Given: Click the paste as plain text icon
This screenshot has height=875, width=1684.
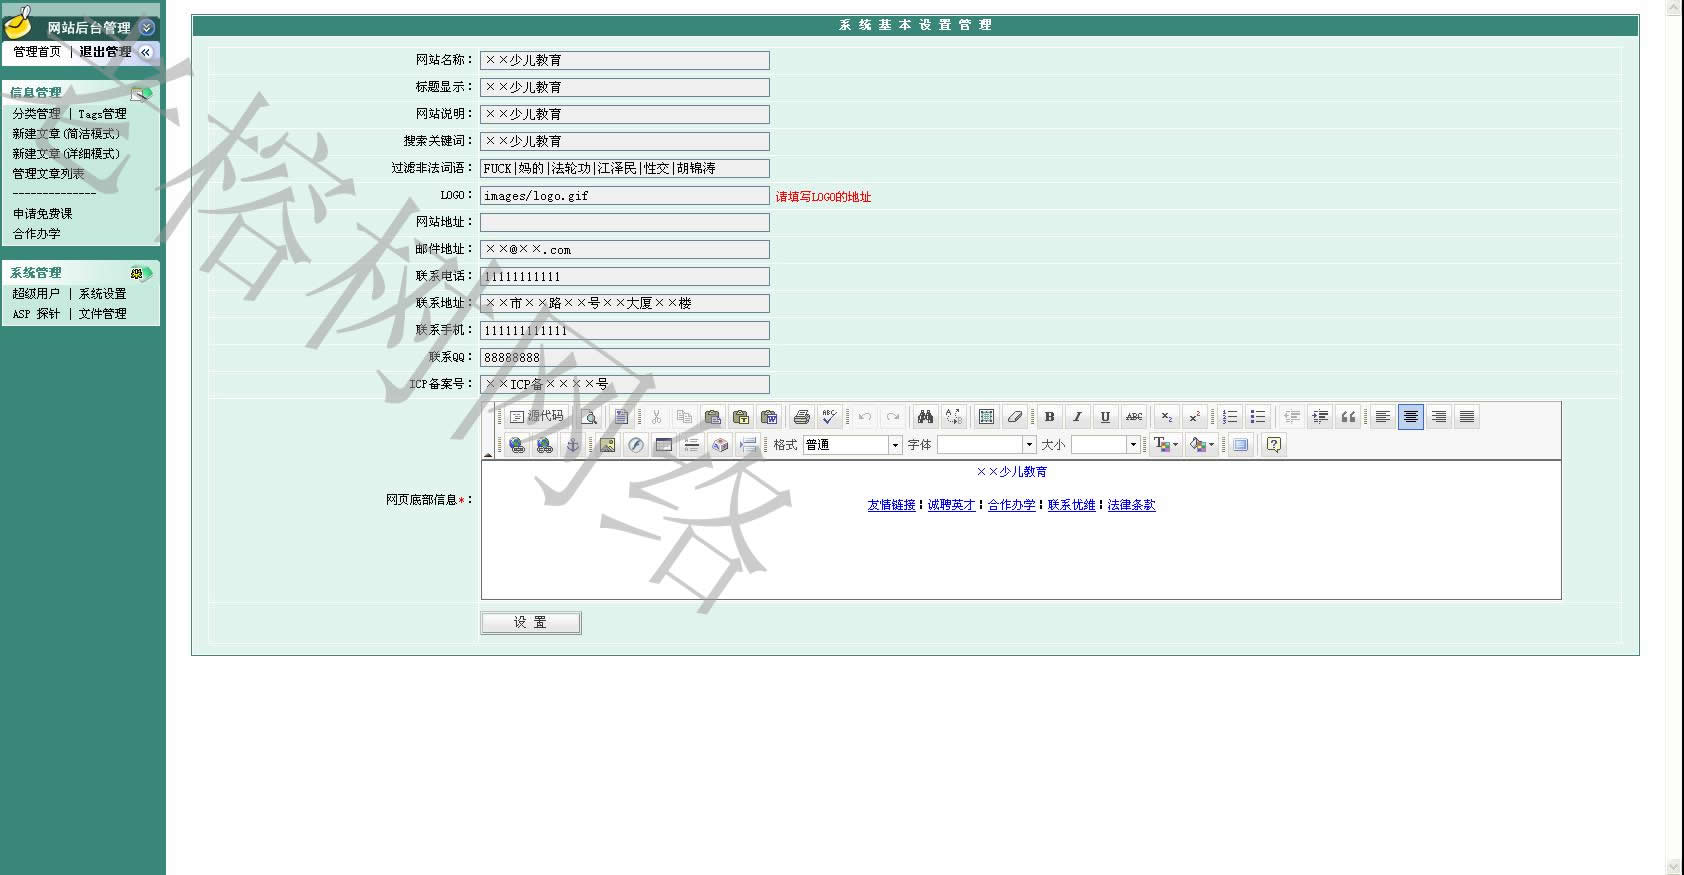Looking at the screenshot, I should (741, 417).
